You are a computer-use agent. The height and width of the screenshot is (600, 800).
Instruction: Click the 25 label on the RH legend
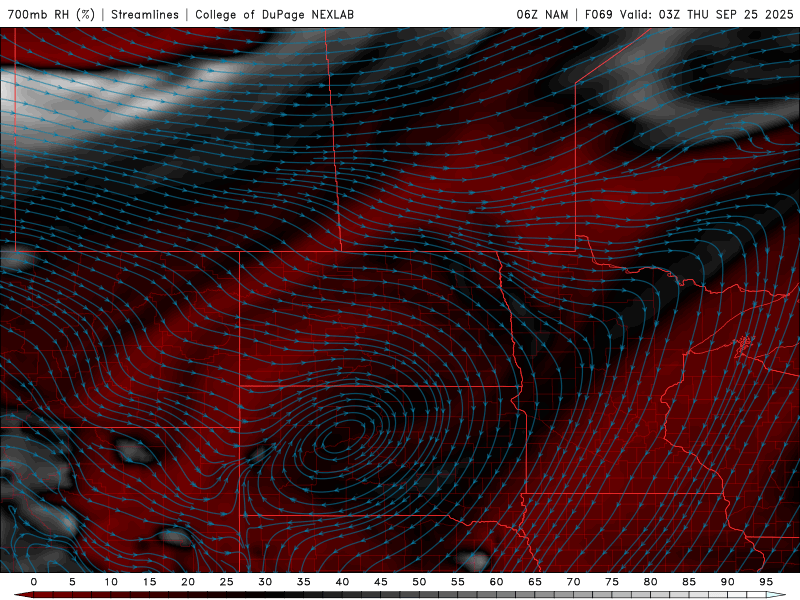point(227,582)
